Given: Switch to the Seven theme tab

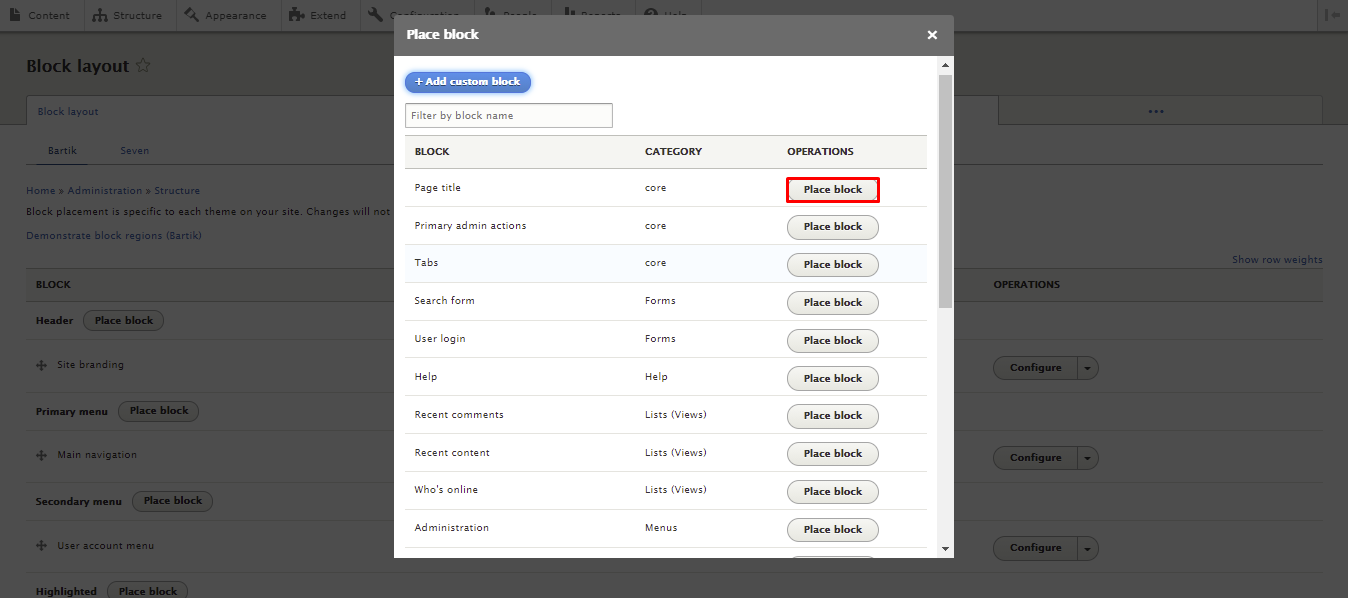Looking at the screenshot, I should click(x=134, y=150).
